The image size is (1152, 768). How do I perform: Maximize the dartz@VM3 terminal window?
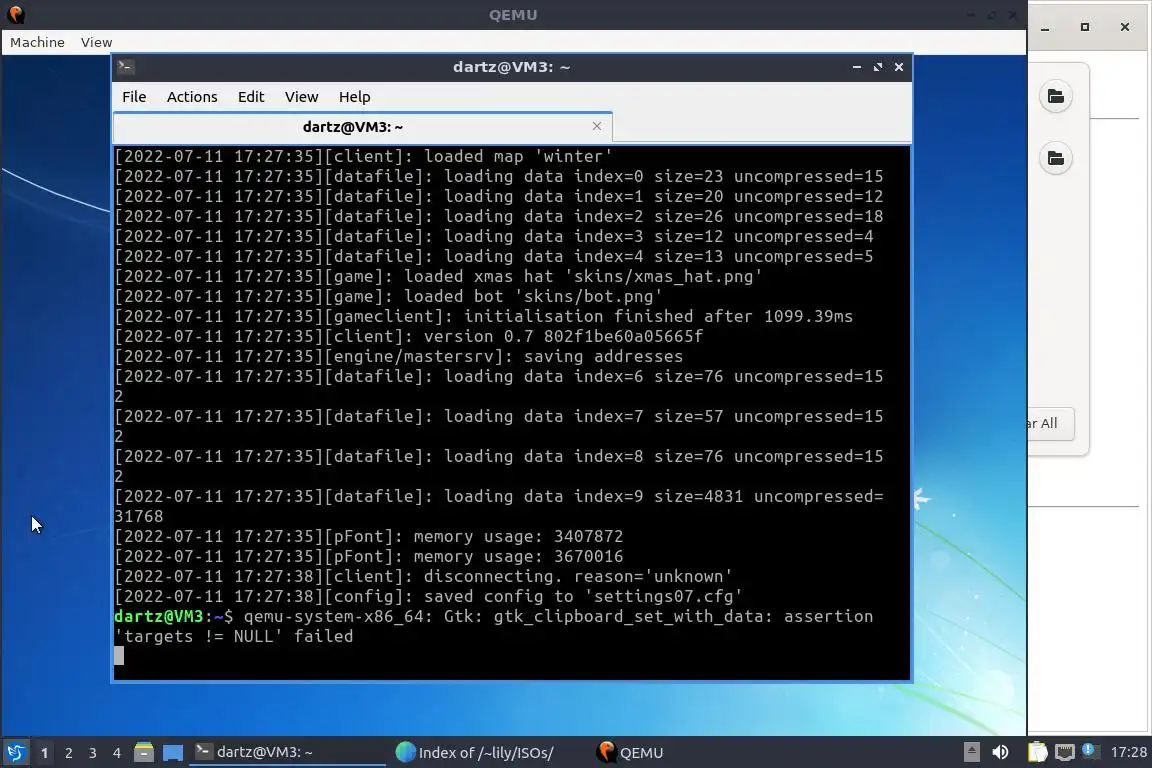point(877,66)
